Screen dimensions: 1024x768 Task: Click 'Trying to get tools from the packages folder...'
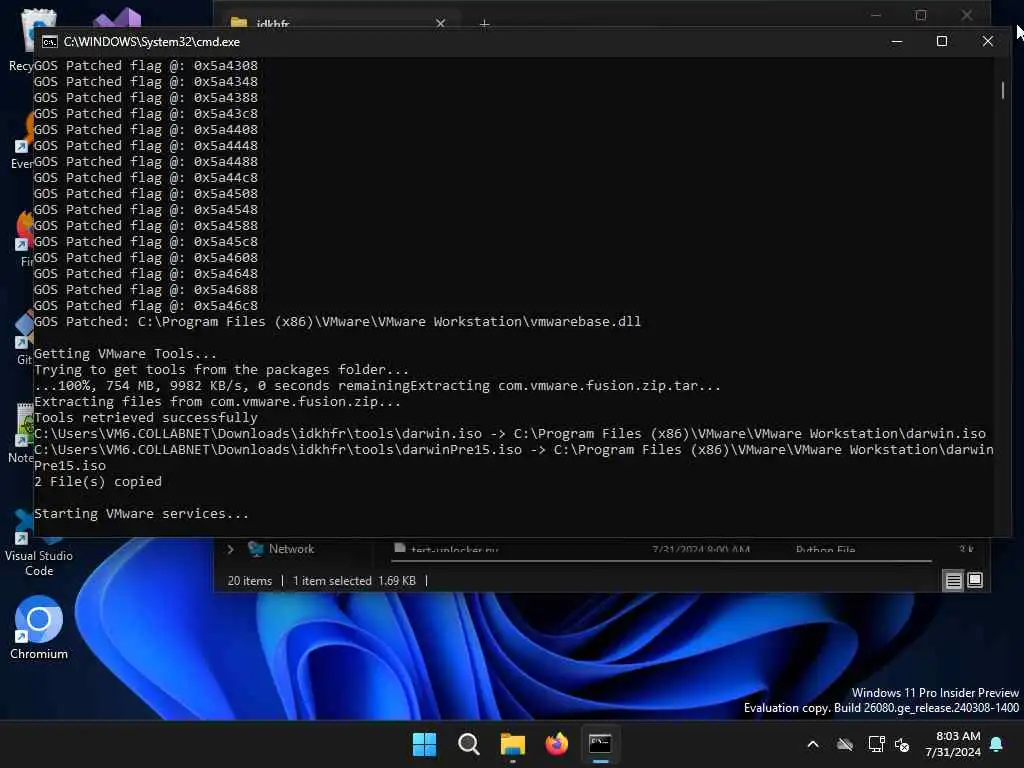tap(221, 370)
